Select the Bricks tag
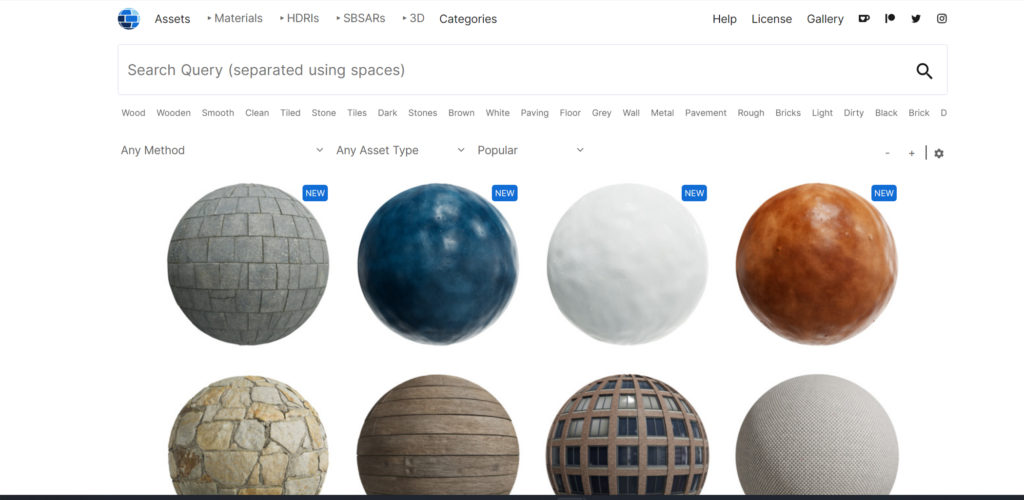 788,113
